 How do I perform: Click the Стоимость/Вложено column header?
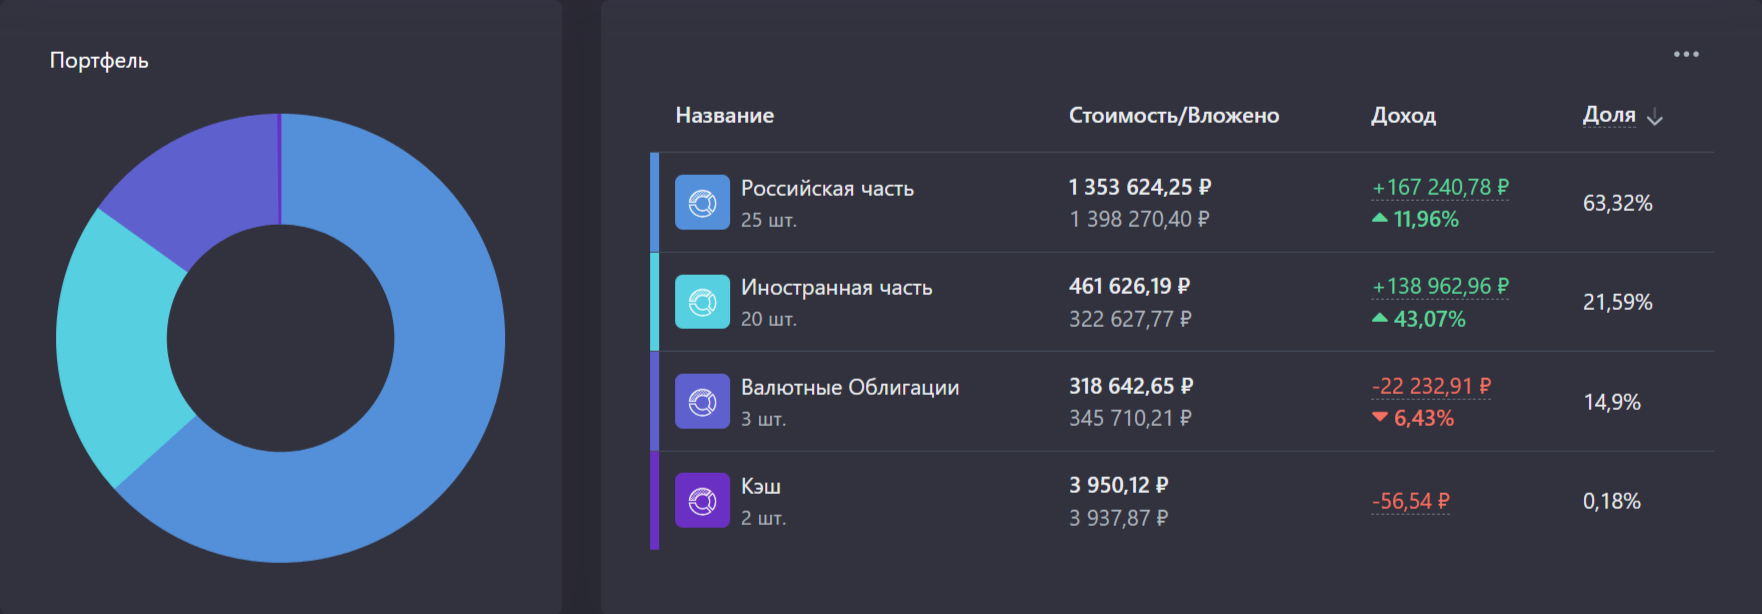[1173, 116]
